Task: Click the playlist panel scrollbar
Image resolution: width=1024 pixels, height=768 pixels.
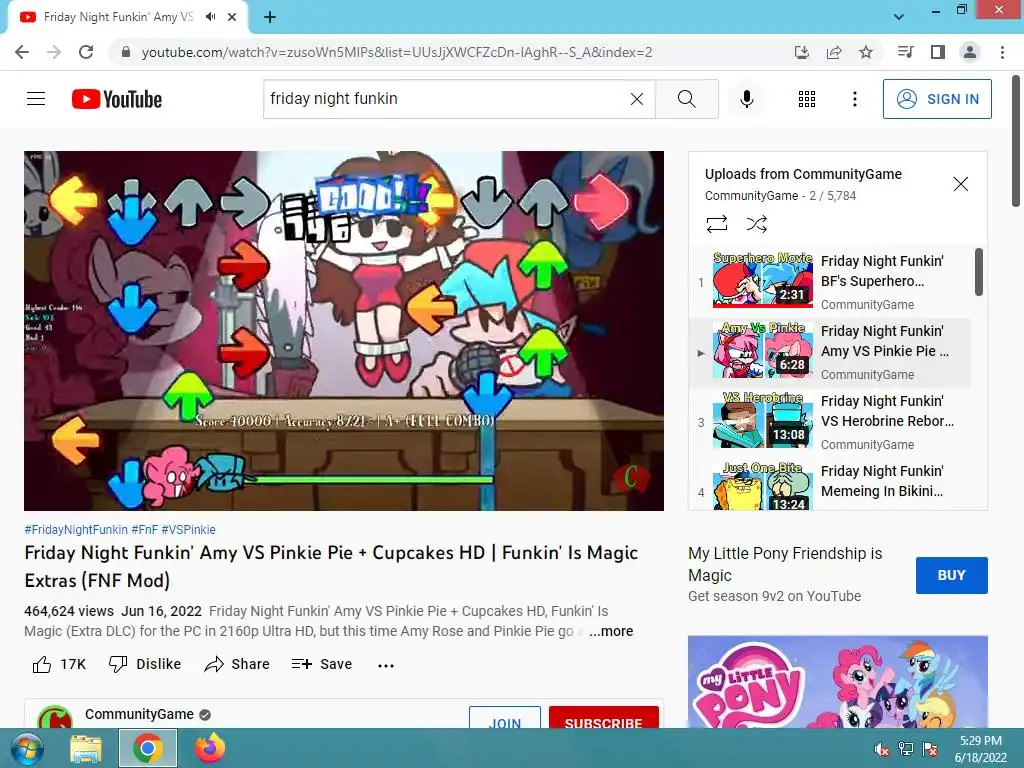Action: coord(978,272)
